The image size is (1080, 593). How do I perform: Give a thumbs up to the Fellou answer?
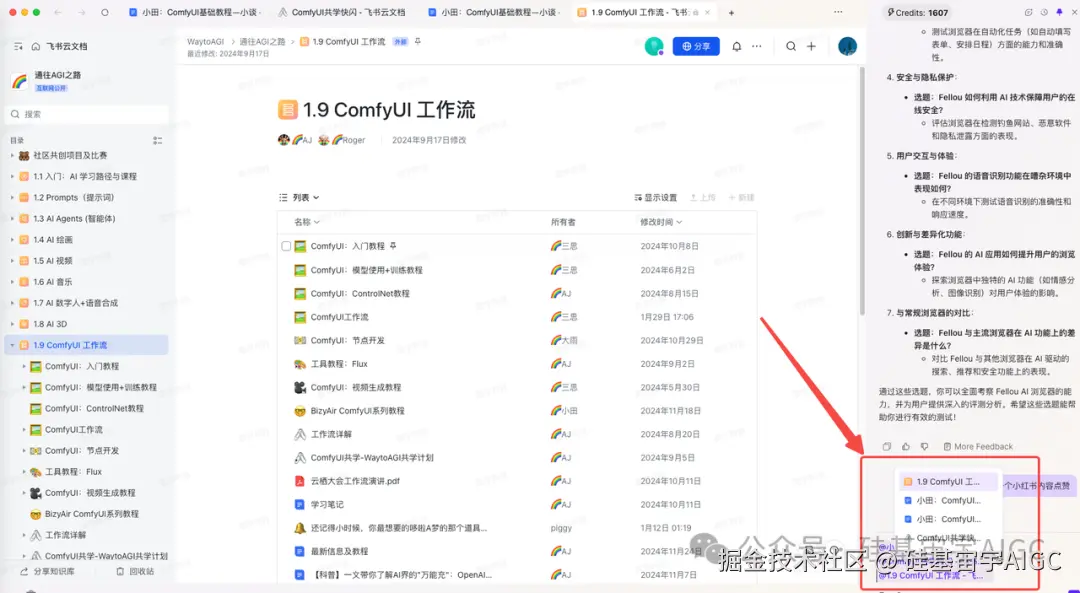click(906, 446)
